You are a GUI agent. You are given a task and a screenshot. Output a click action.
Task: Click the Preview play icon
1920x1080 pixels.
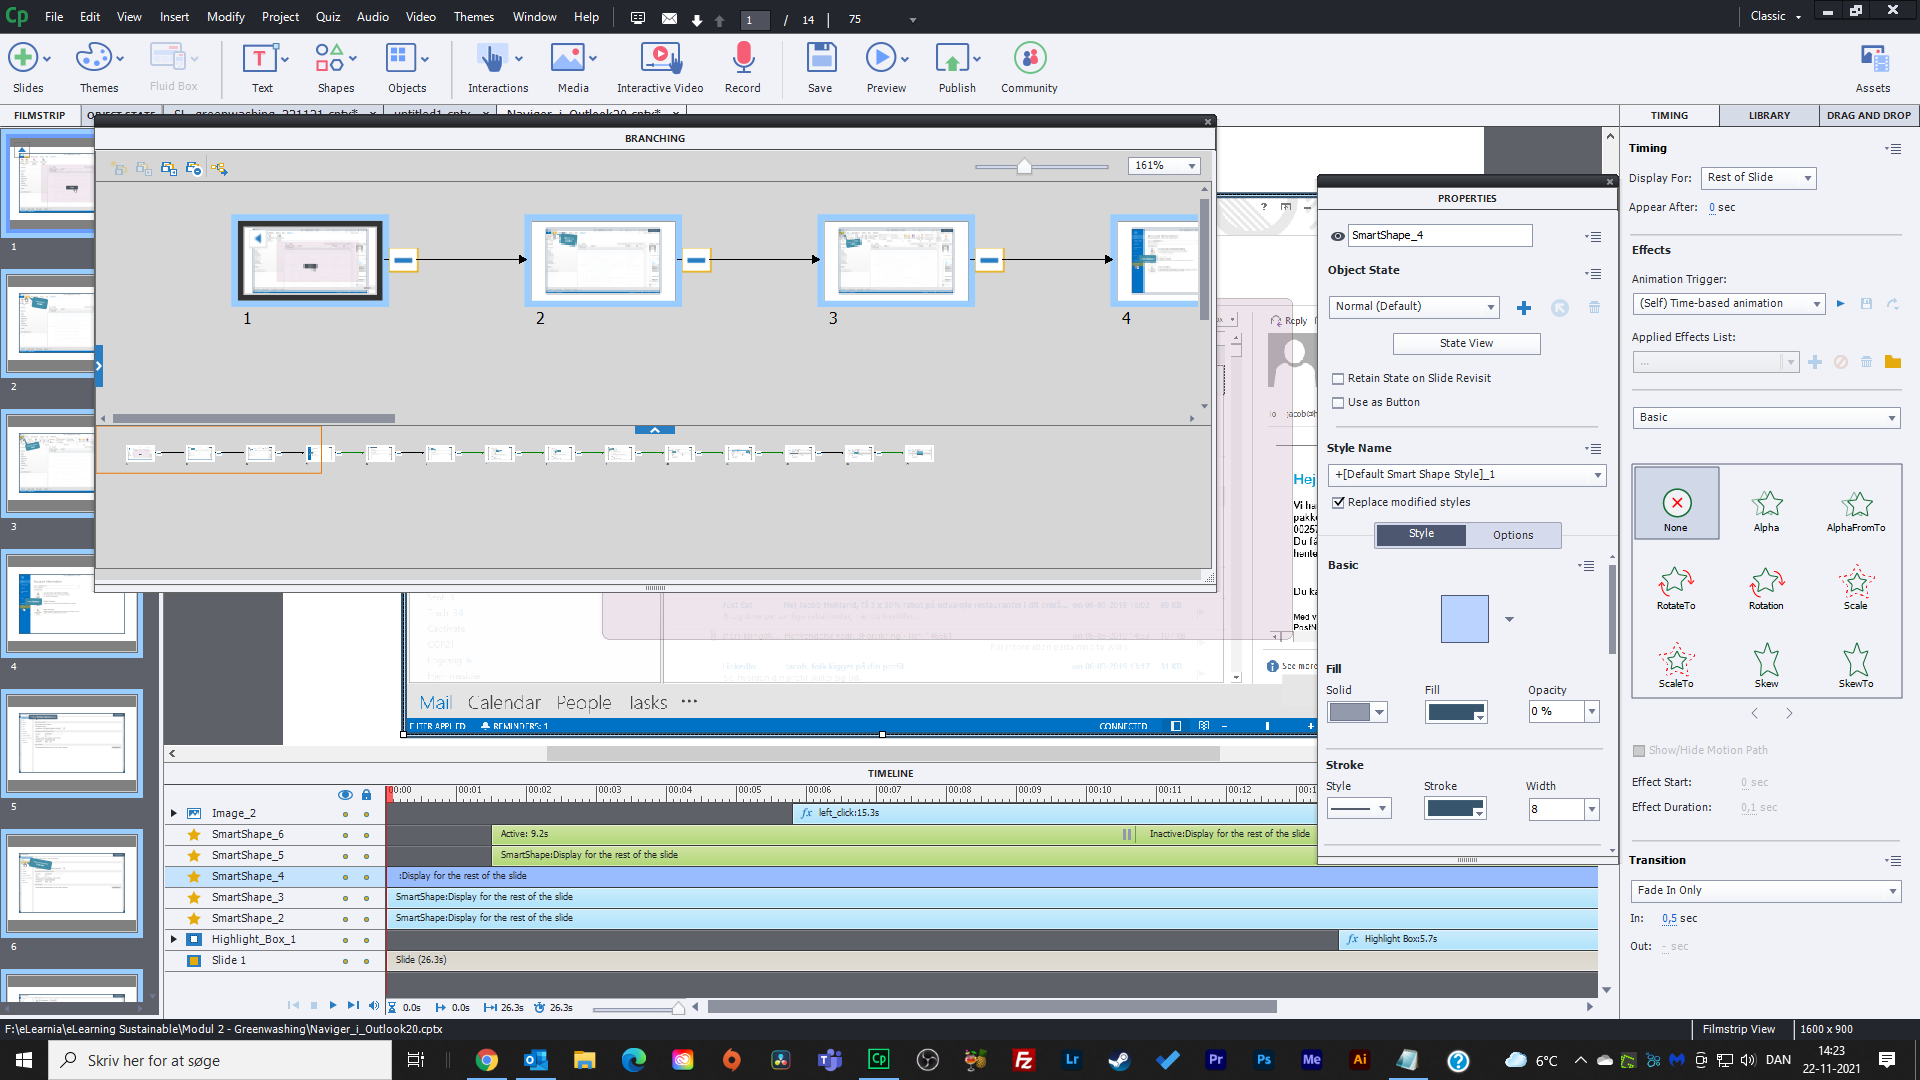pyautogui.click(x=881, y=58)
